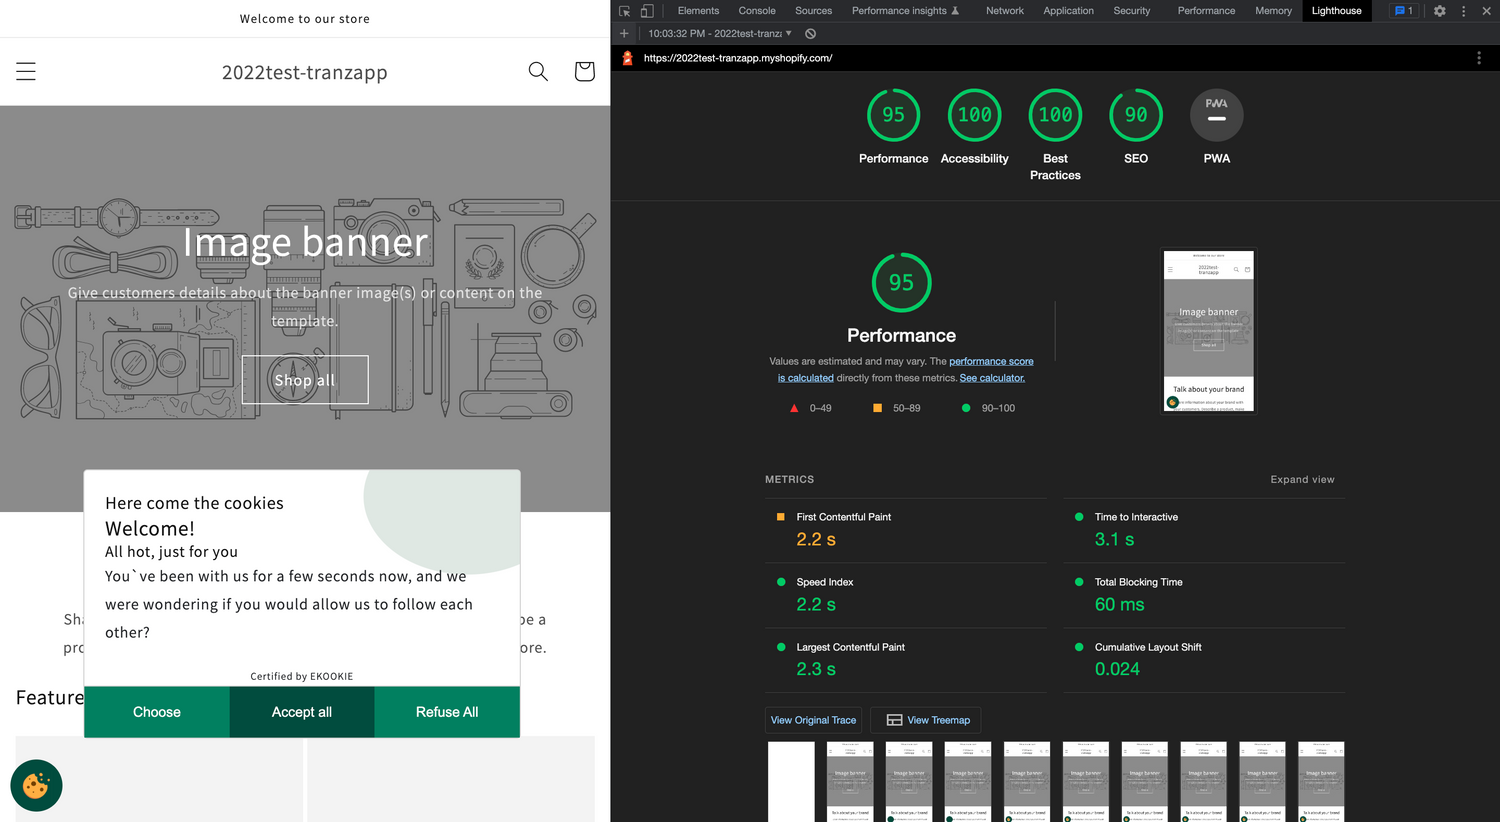Open the See calculator link
Image resolution: width=1500 pixels, height=822 pixels.
992,378
